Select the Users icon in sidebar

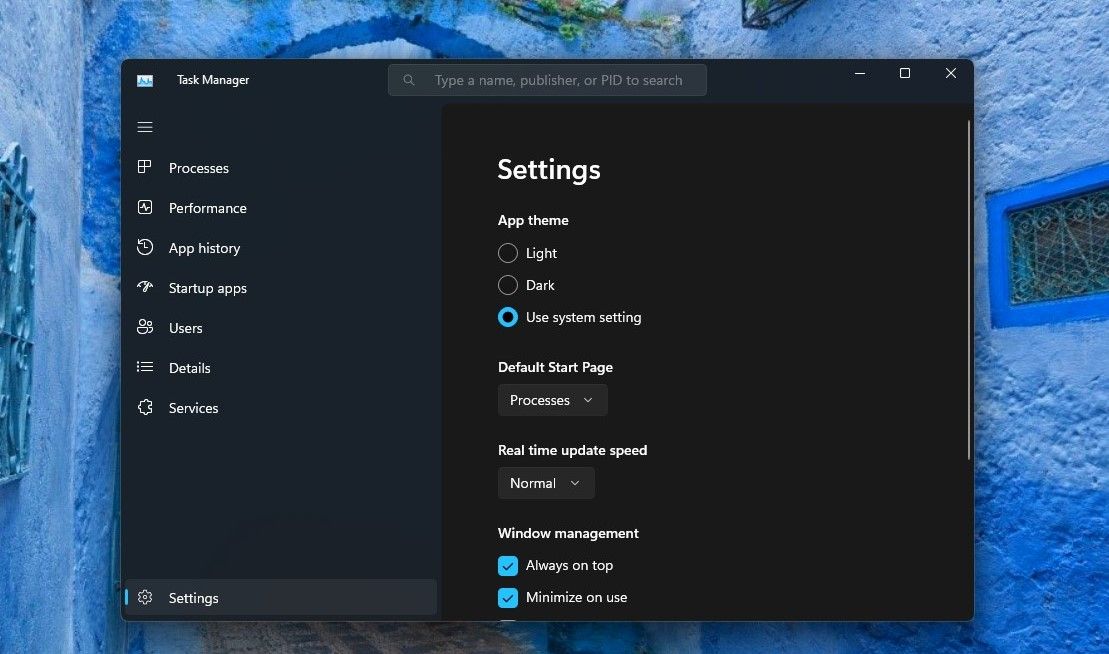tap(145, 327)
